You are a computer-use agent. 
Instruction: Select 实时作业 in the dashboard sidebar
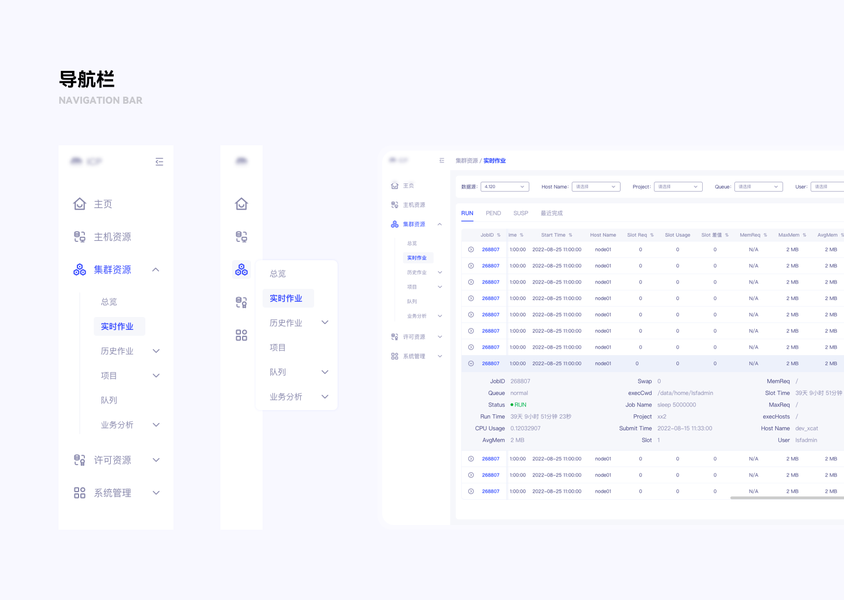click(418, 258)
